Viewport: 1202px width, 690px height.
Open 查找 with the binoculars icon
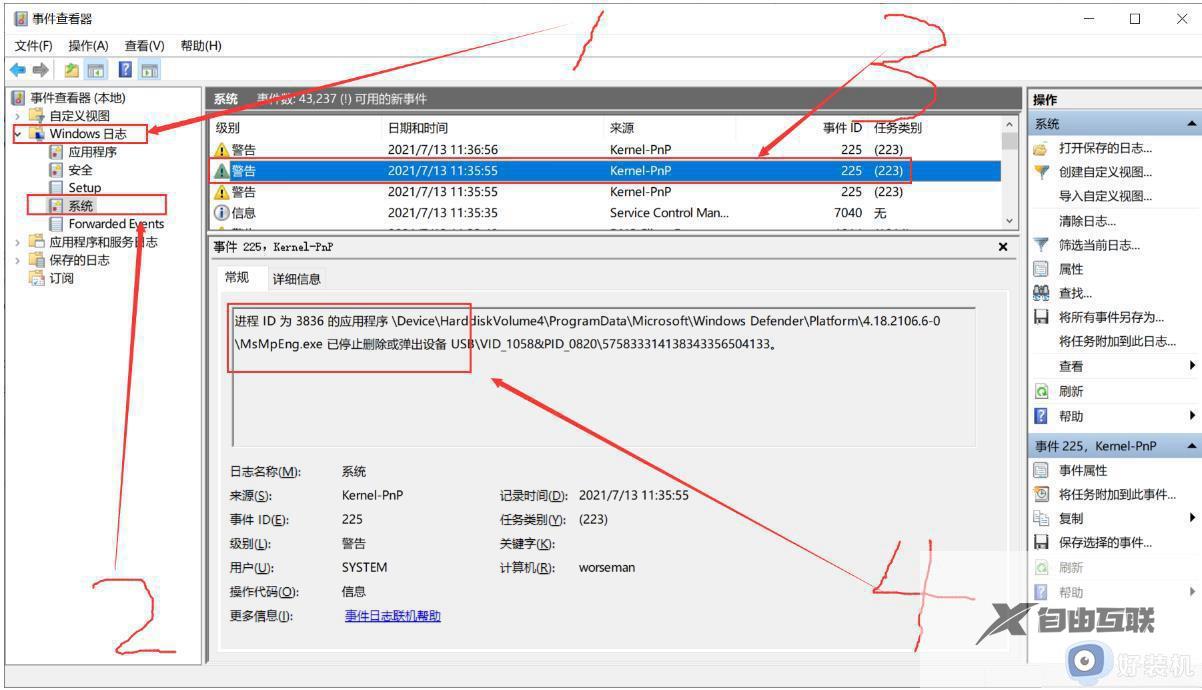1041,290
